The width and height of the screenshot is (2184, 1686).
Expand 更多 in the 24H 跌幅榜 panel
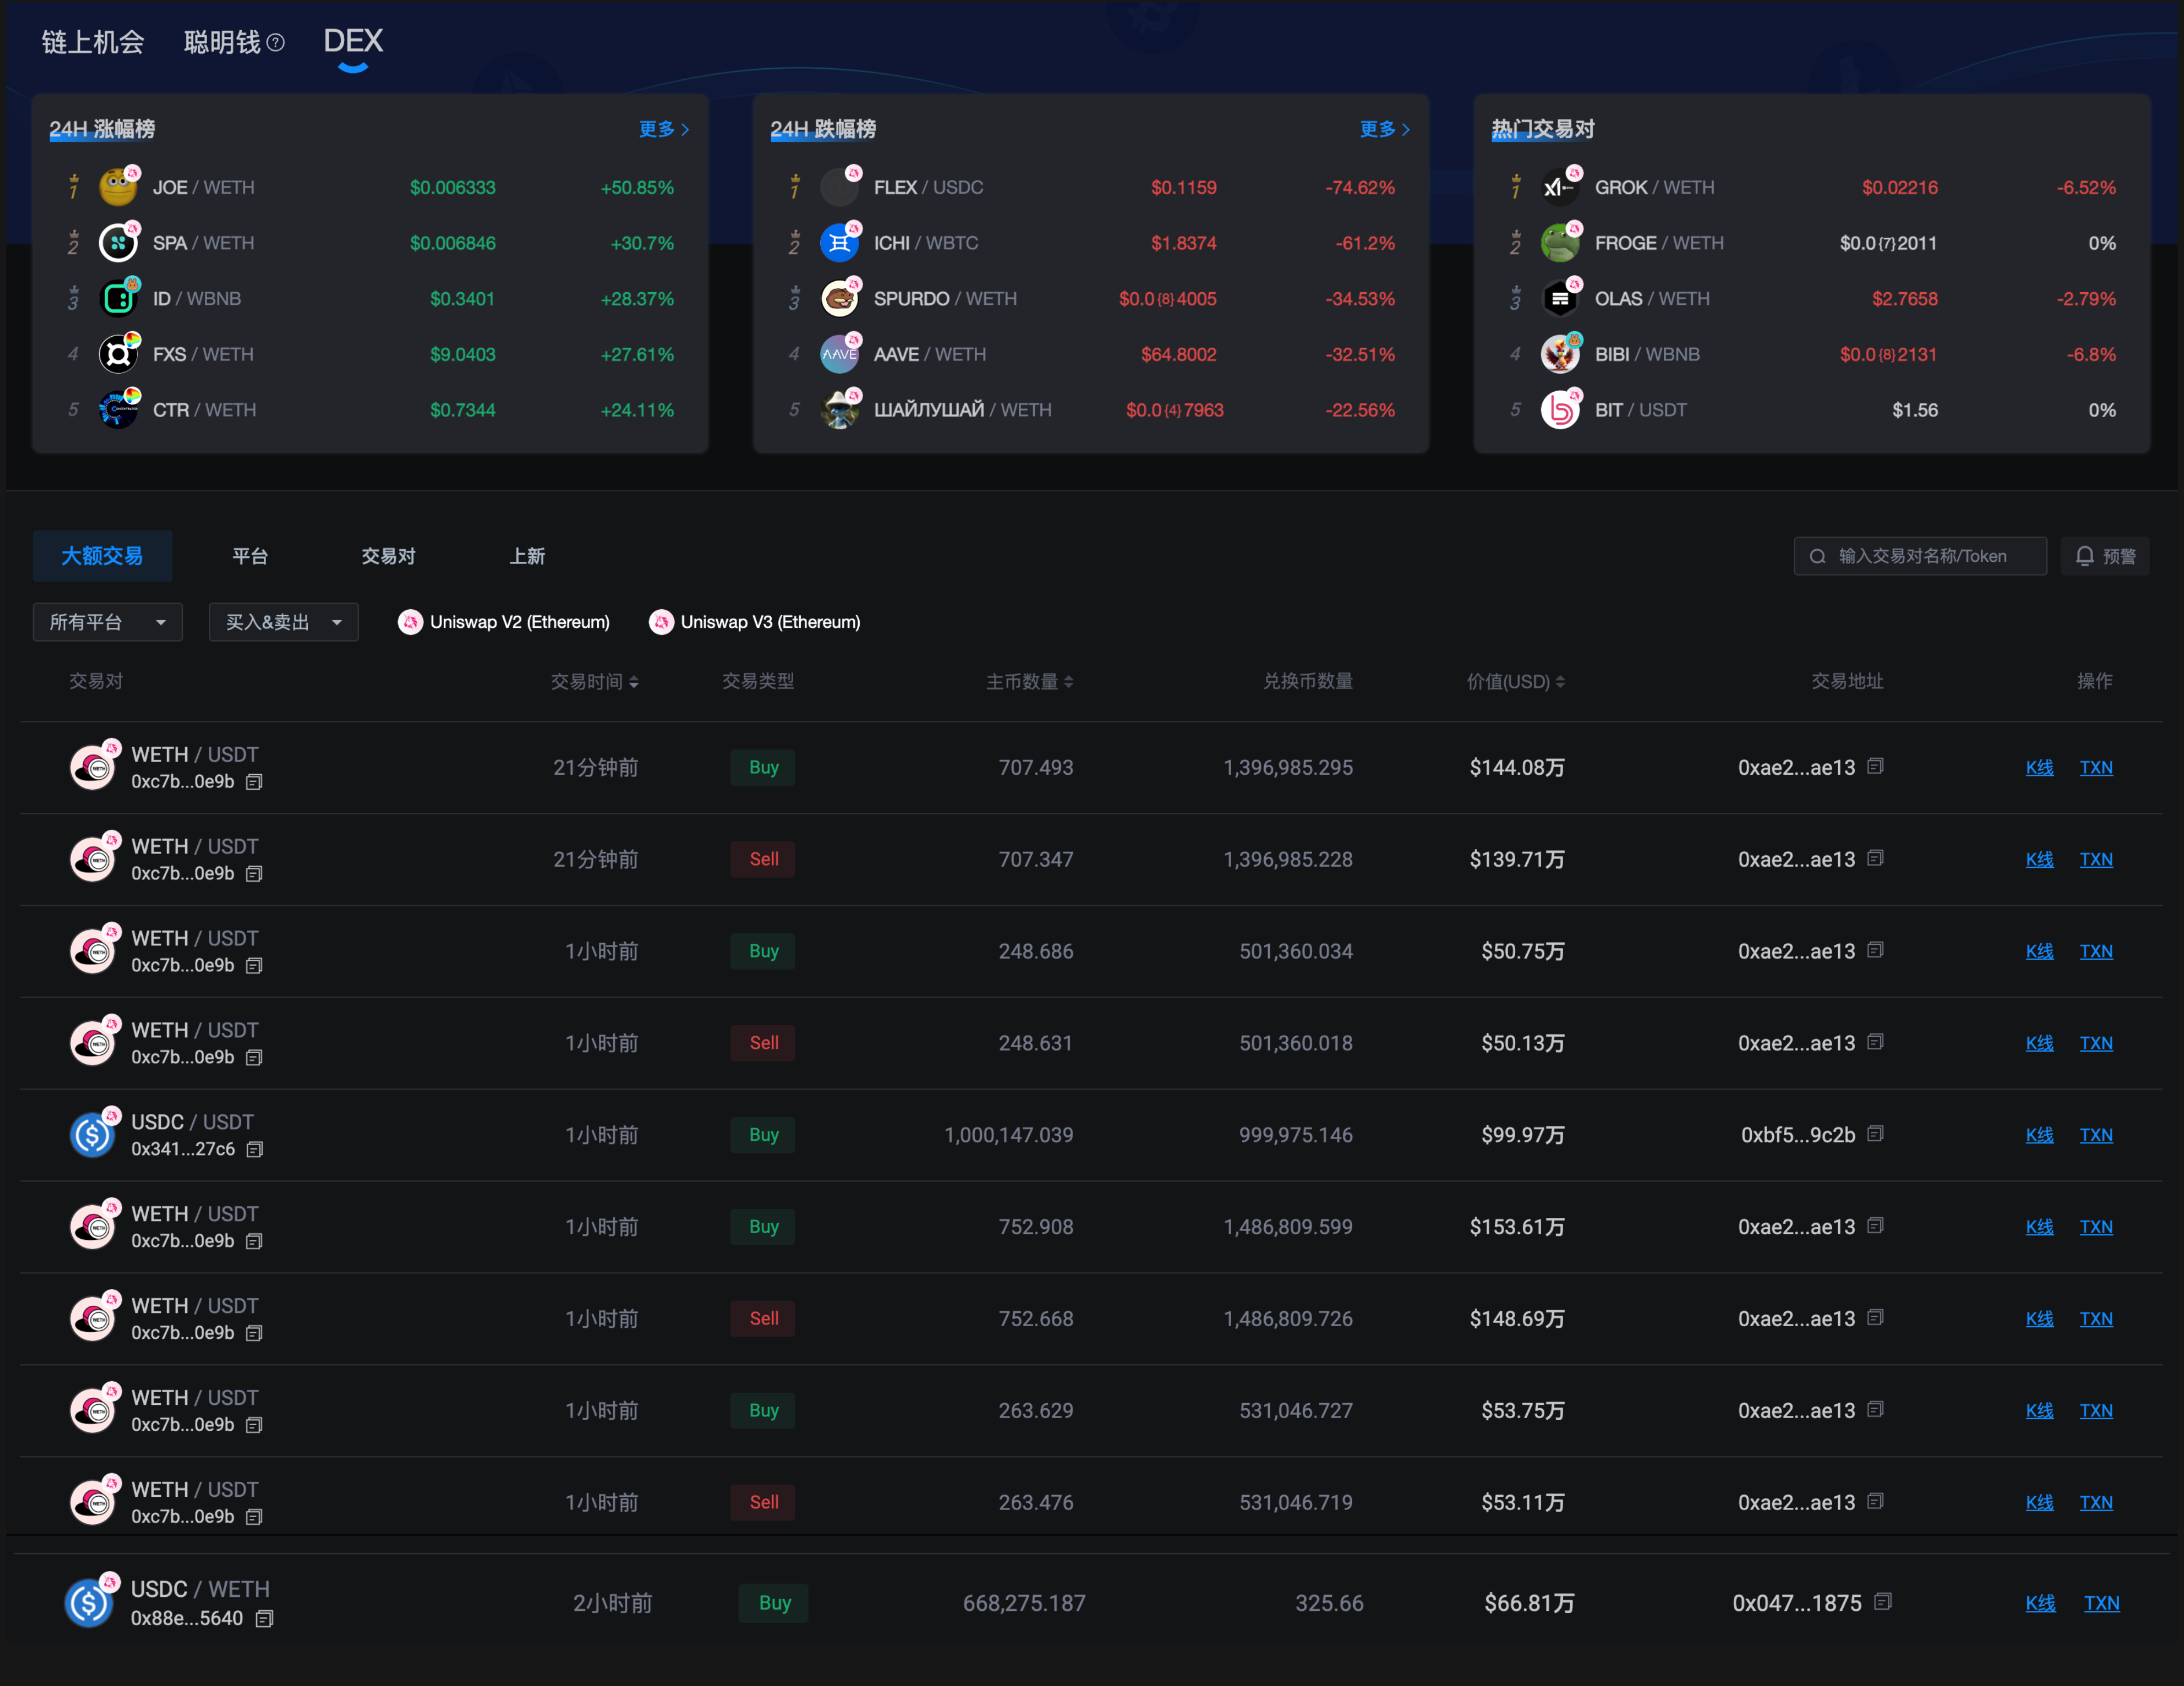1383,129
